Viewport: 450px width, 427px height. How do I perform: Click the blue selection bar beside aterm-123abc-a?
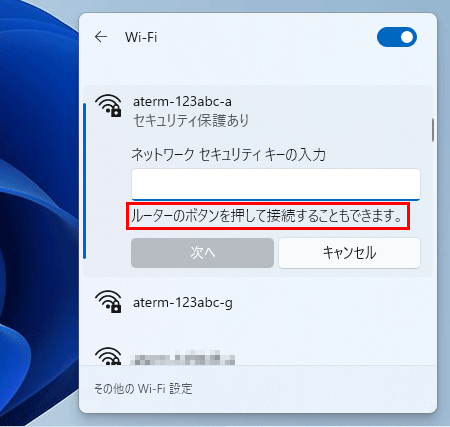coord(85,181)
